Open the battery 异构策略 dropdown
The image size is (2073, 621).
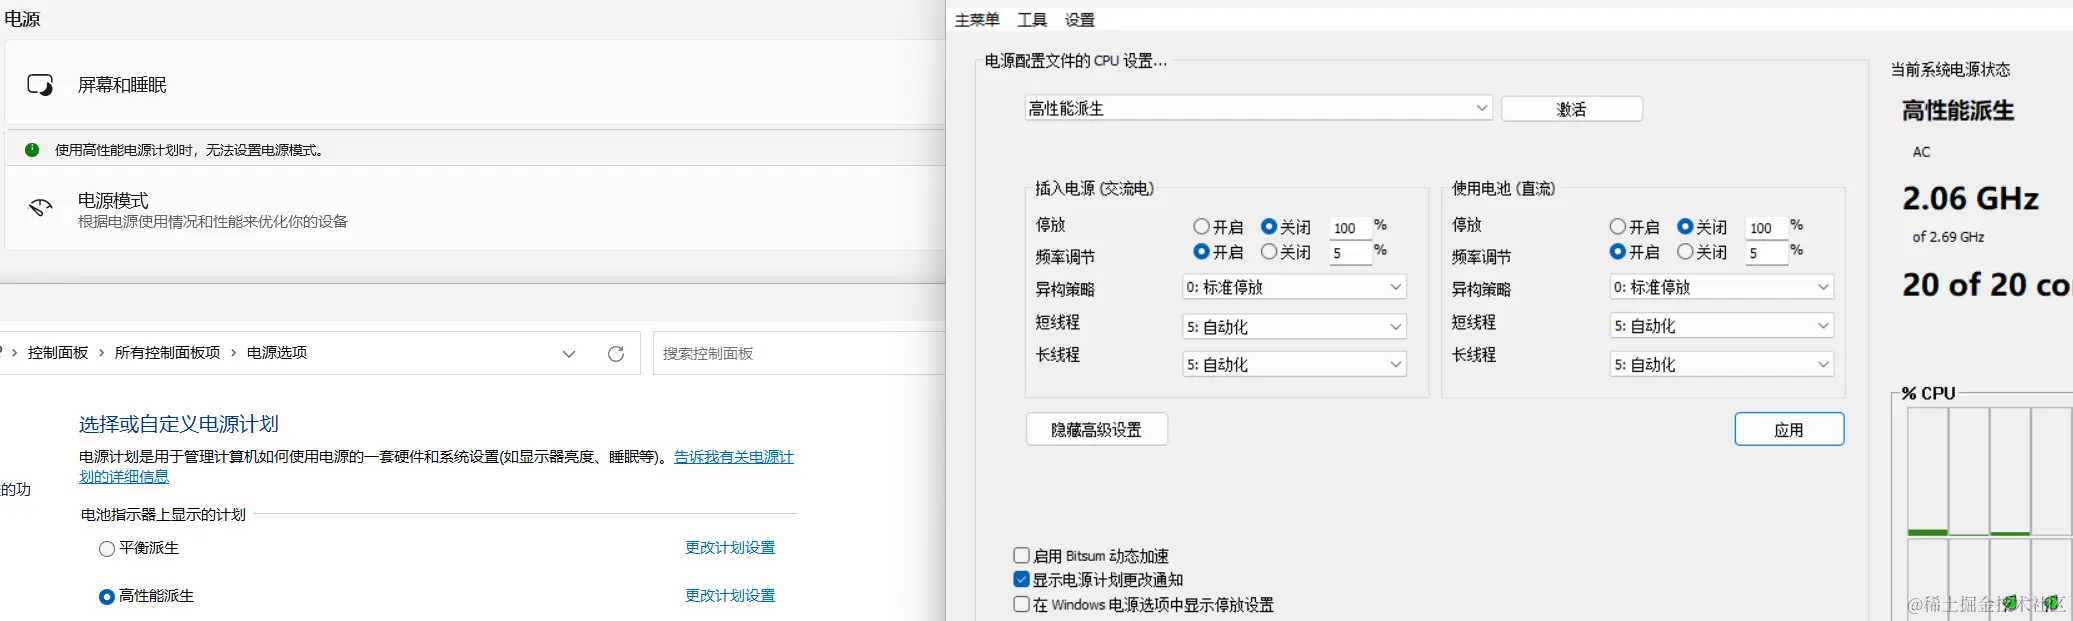1721,287
